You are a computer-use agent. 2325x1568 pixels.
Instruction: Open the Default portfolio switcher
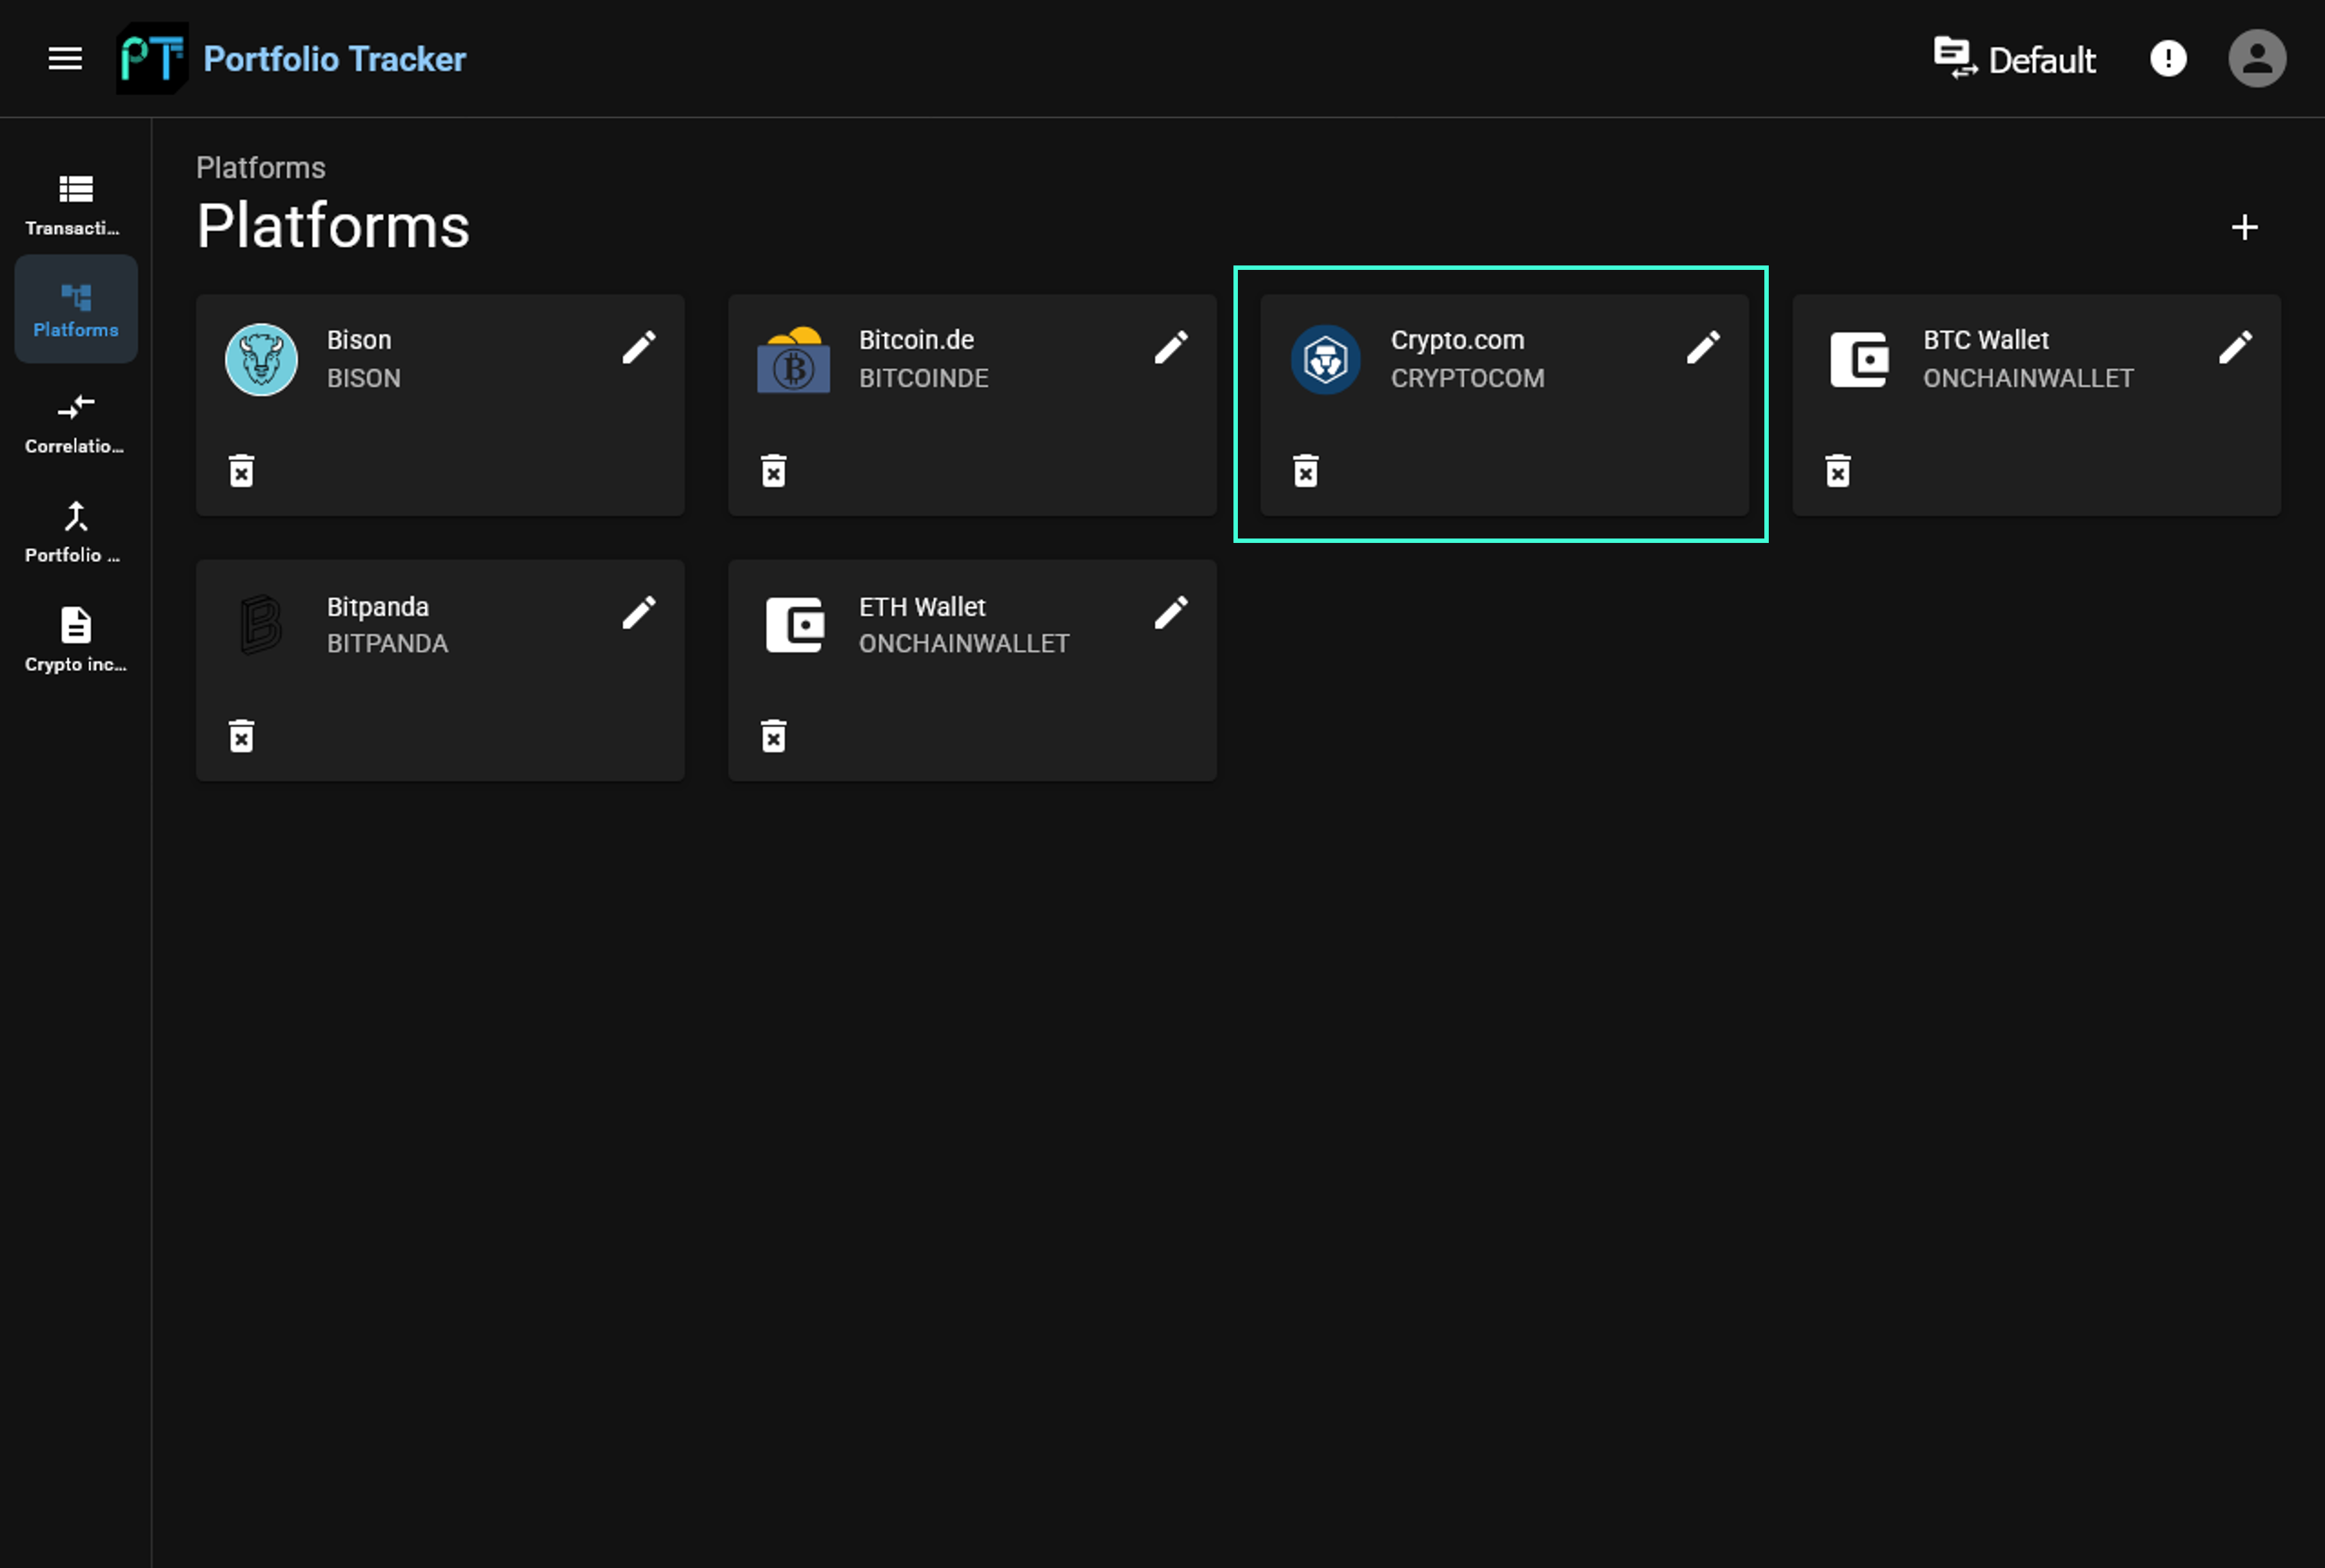point(2014,59)
